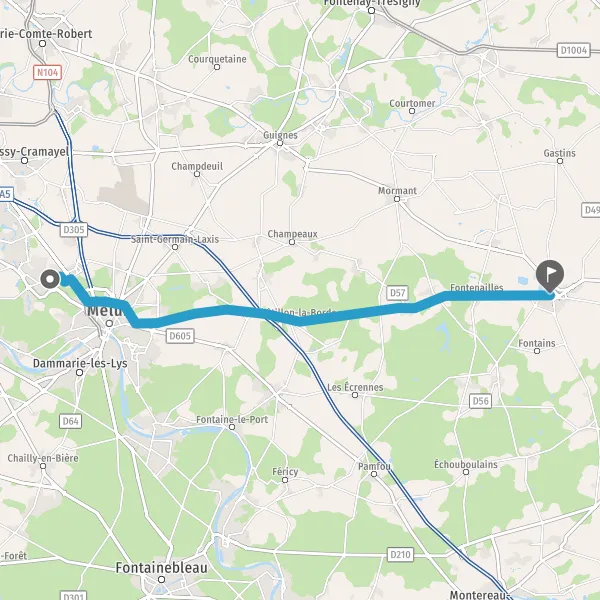600x600 pixels.
Task: Select the Échouboulains village label
Action: pyautogui.click(x=466, y=464)
